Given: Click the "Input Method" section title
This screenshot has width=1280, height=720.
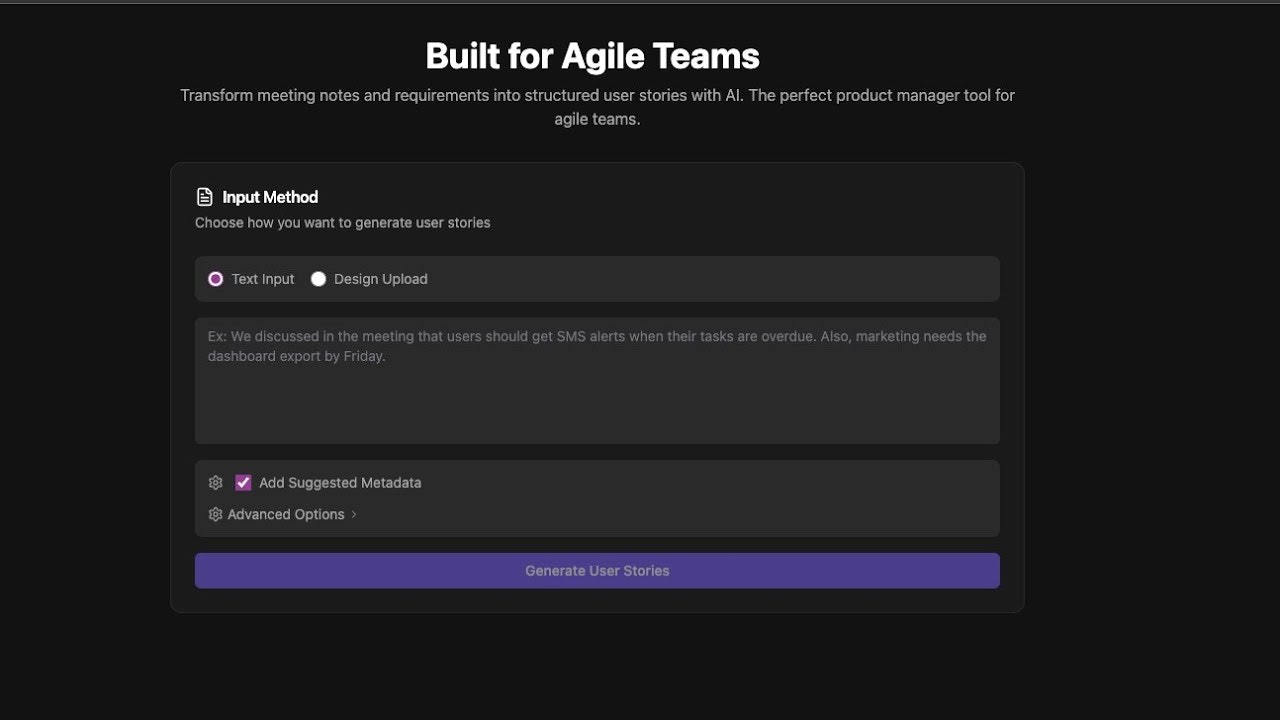Looking at the screenshot, I should pyautogui.click(x=270, y=197).
